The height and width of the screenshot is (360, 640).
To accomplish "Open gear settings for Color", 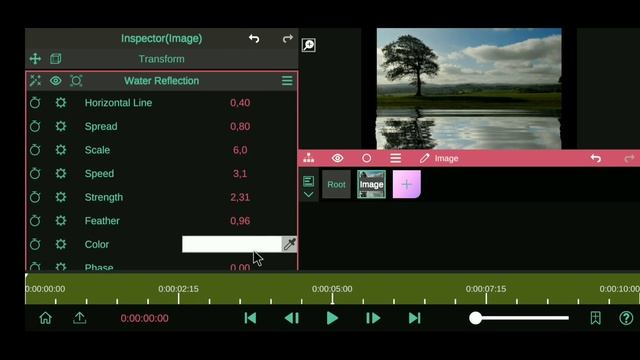I will coord(61,244).
